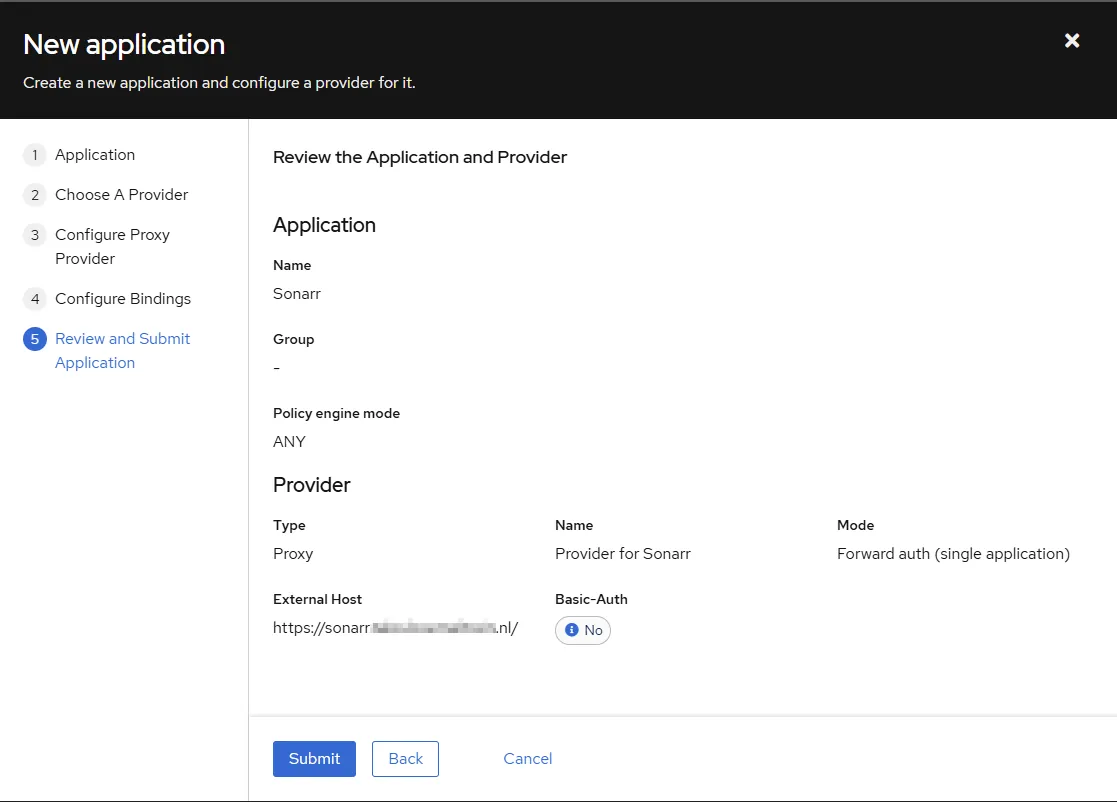This screenshot has width=1117, height=802.
Task: Submit the new application
Action: 314,758
